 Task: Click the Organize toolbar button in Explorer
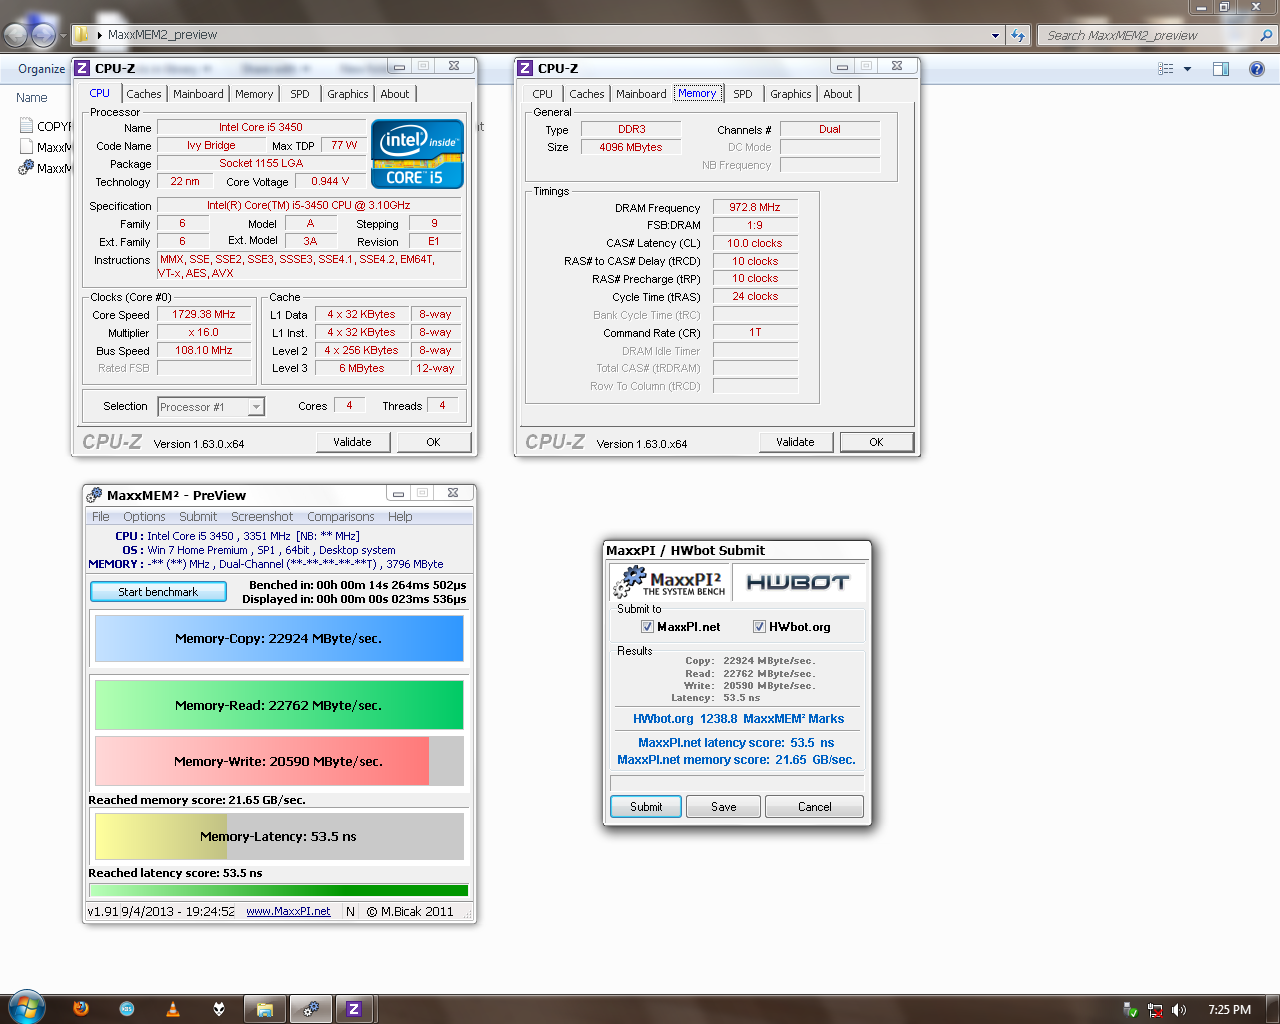(x=41, y=69)
